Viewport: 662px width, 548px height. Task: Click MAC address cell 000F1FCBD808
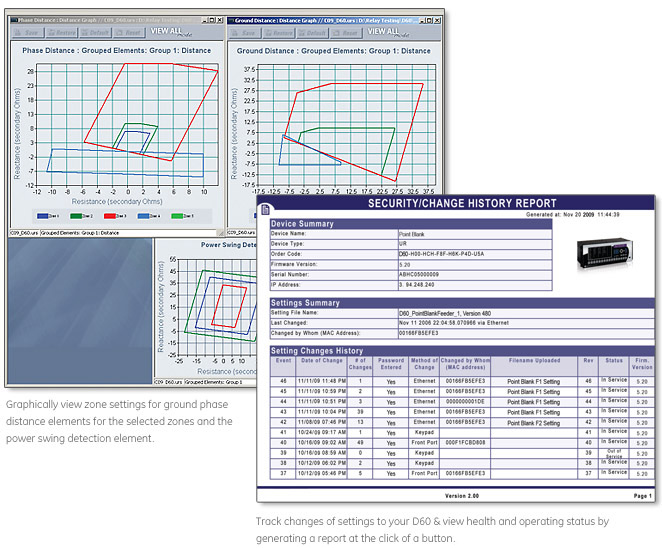click(x=465, y=443)
